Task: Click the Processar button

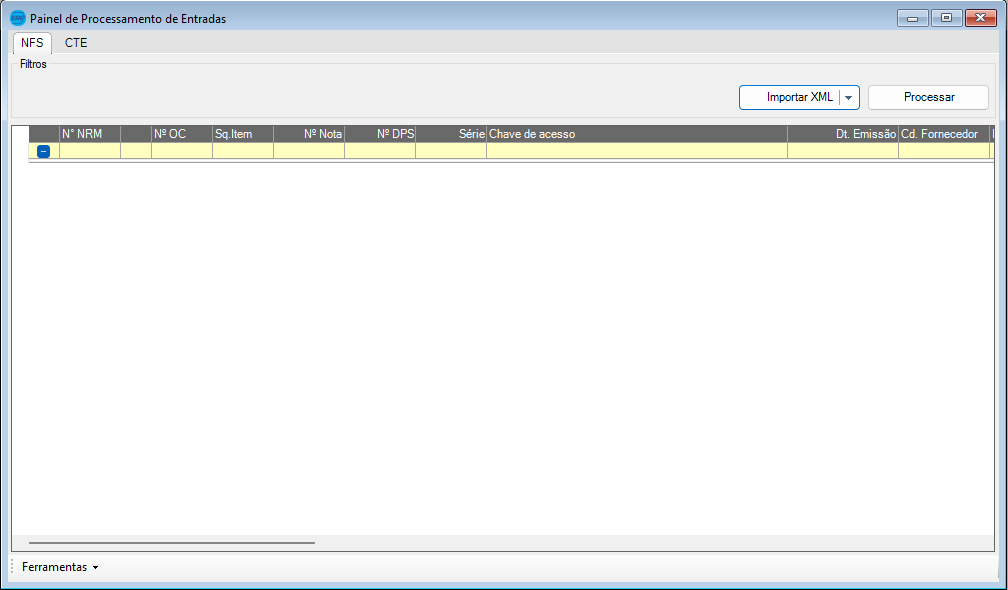Action: [928, 98]
